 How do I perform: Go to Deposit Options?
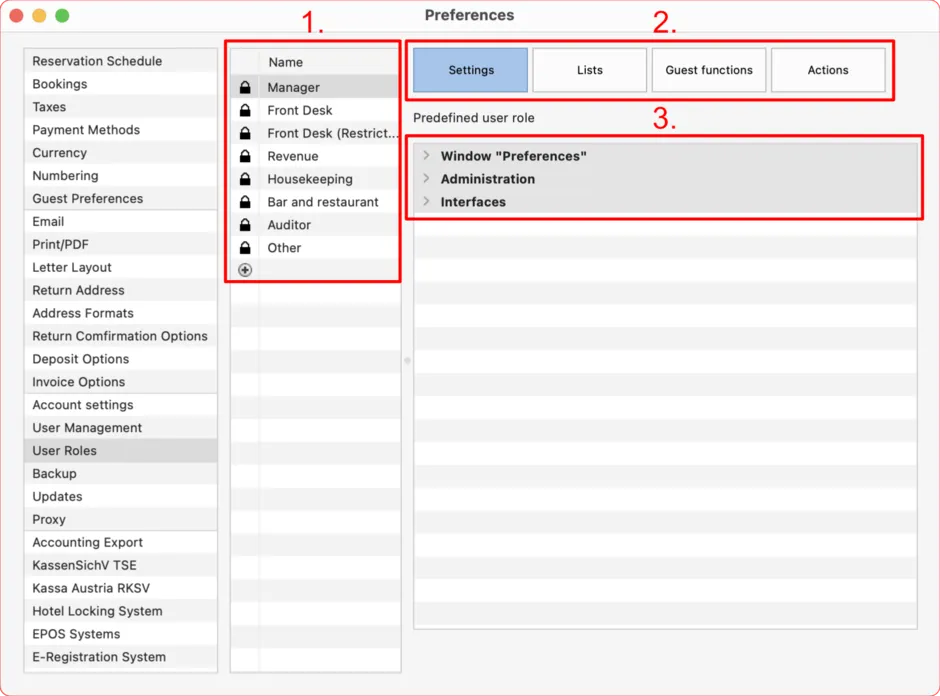pos(120,359)
